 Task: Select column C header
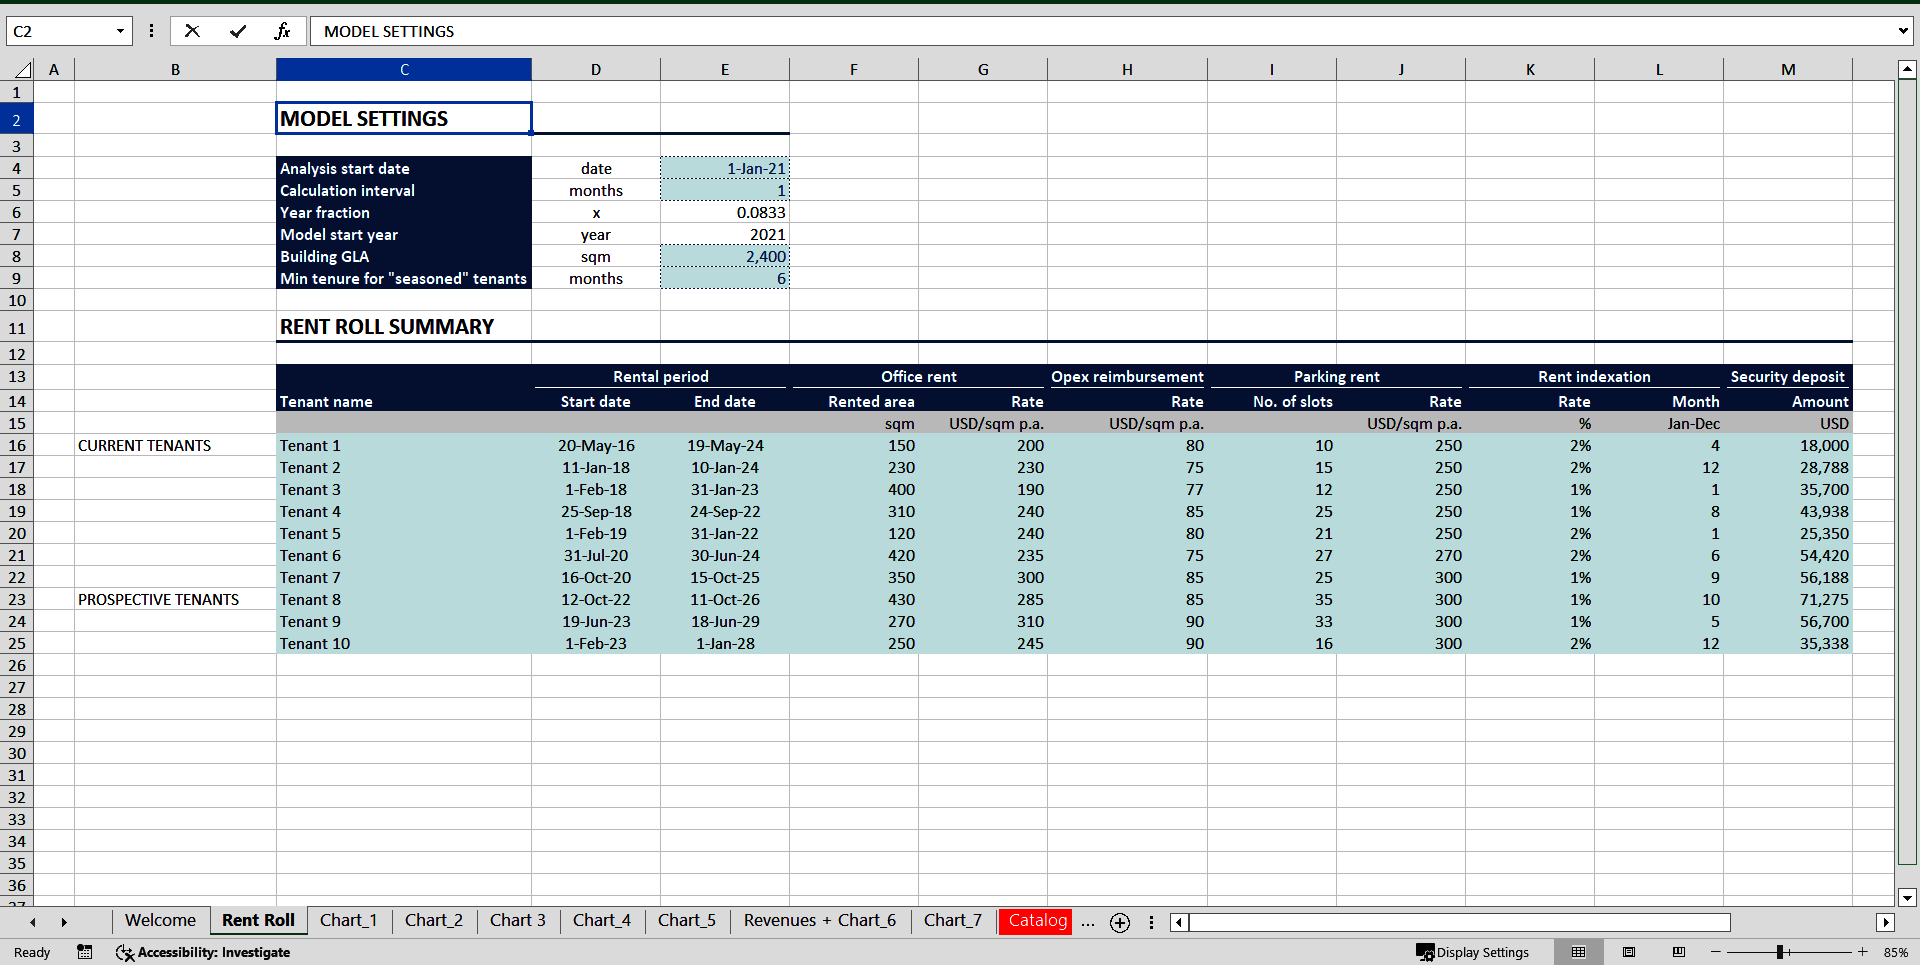pyautogui.click(x=404, y=69)
